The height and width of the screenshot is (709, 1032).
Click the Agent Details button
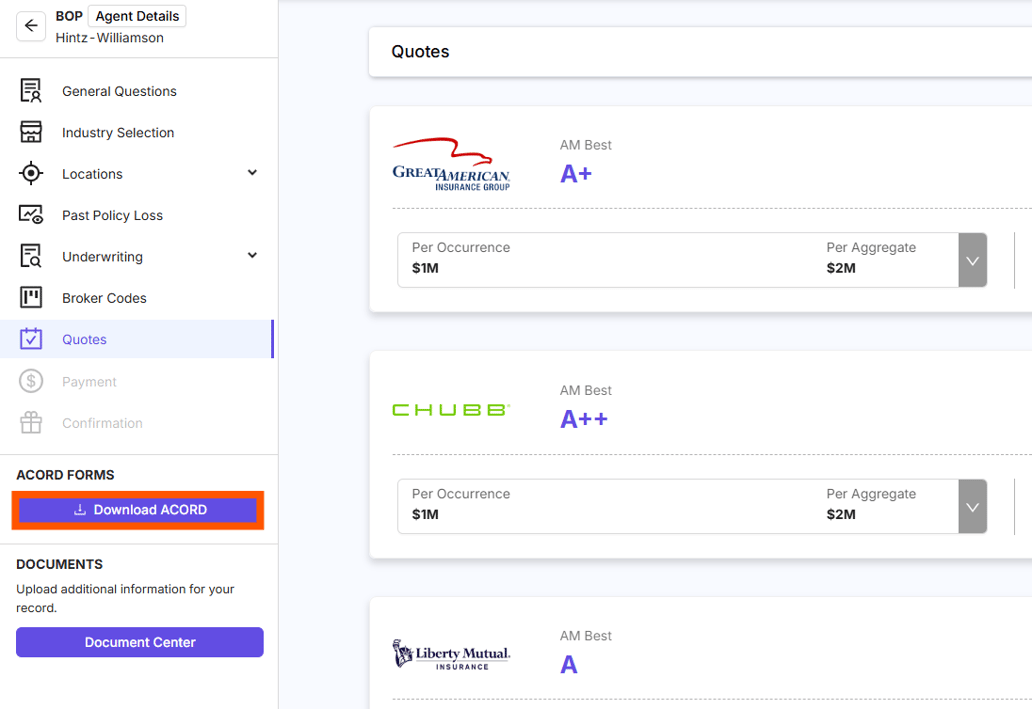(137, 16)
